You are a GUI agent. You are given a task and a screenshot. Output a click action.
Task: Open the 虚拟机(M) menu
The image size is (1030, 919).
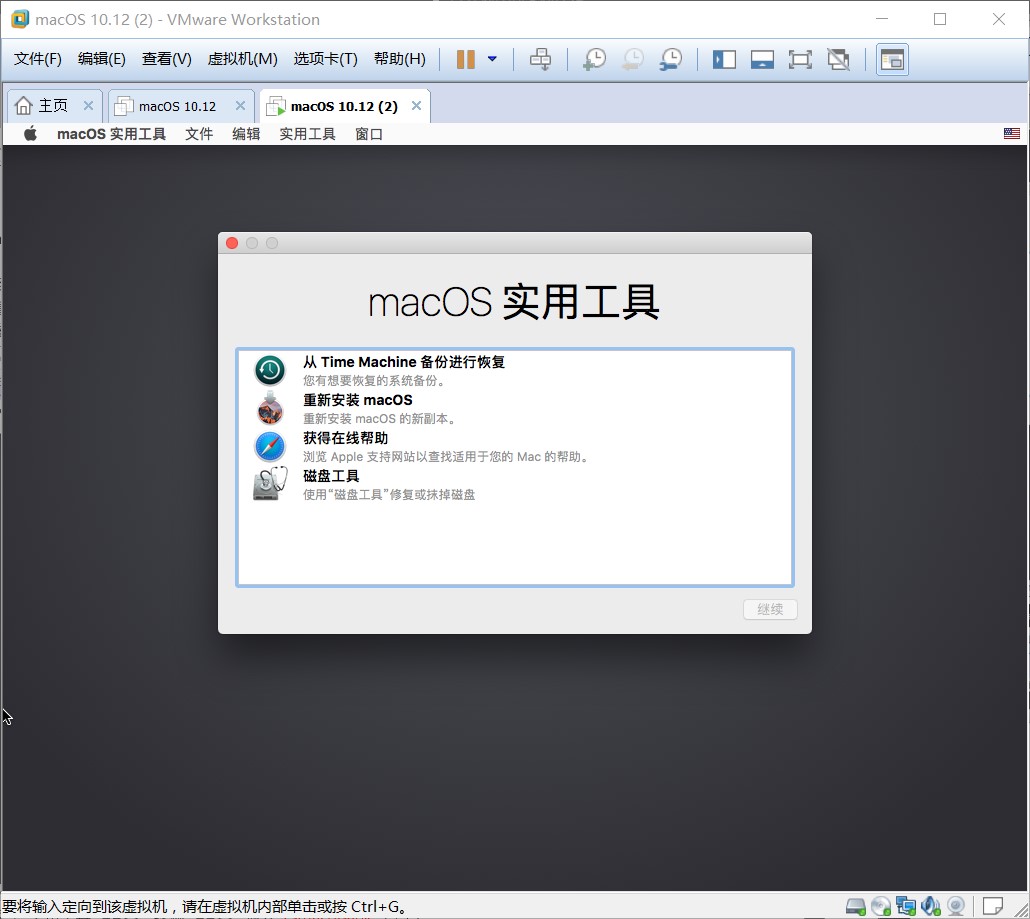[242, 59]
